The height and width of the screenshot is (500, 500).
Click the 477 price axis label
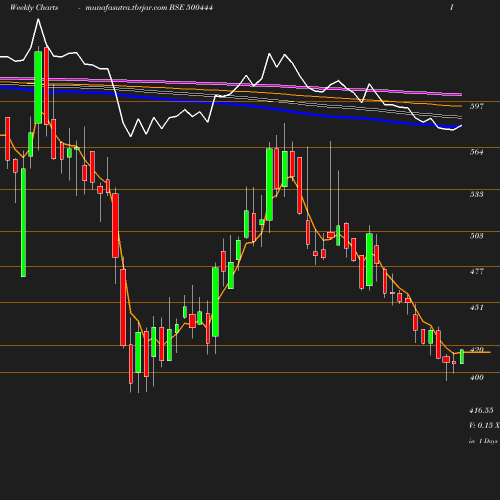click(x=476, y=271)
